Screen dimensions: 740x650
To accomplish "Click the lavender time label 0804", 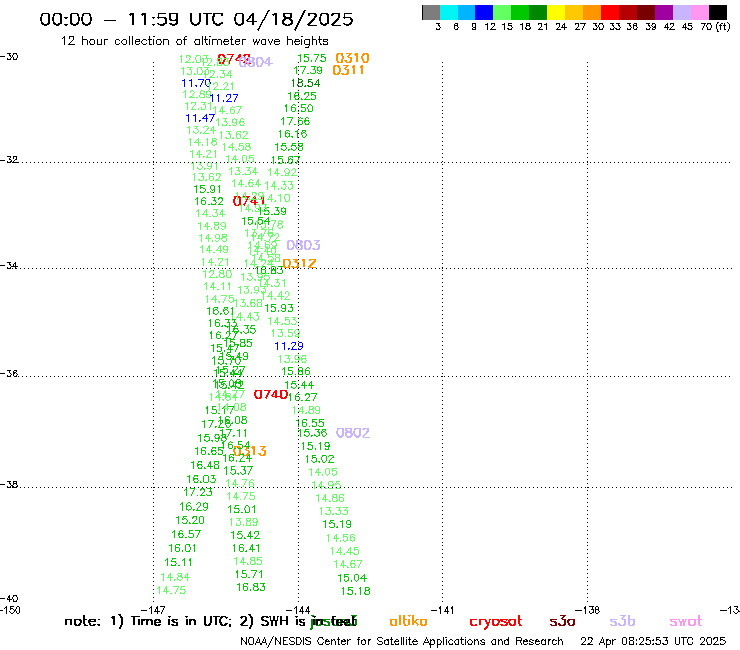I will click(x=255, y=62).
